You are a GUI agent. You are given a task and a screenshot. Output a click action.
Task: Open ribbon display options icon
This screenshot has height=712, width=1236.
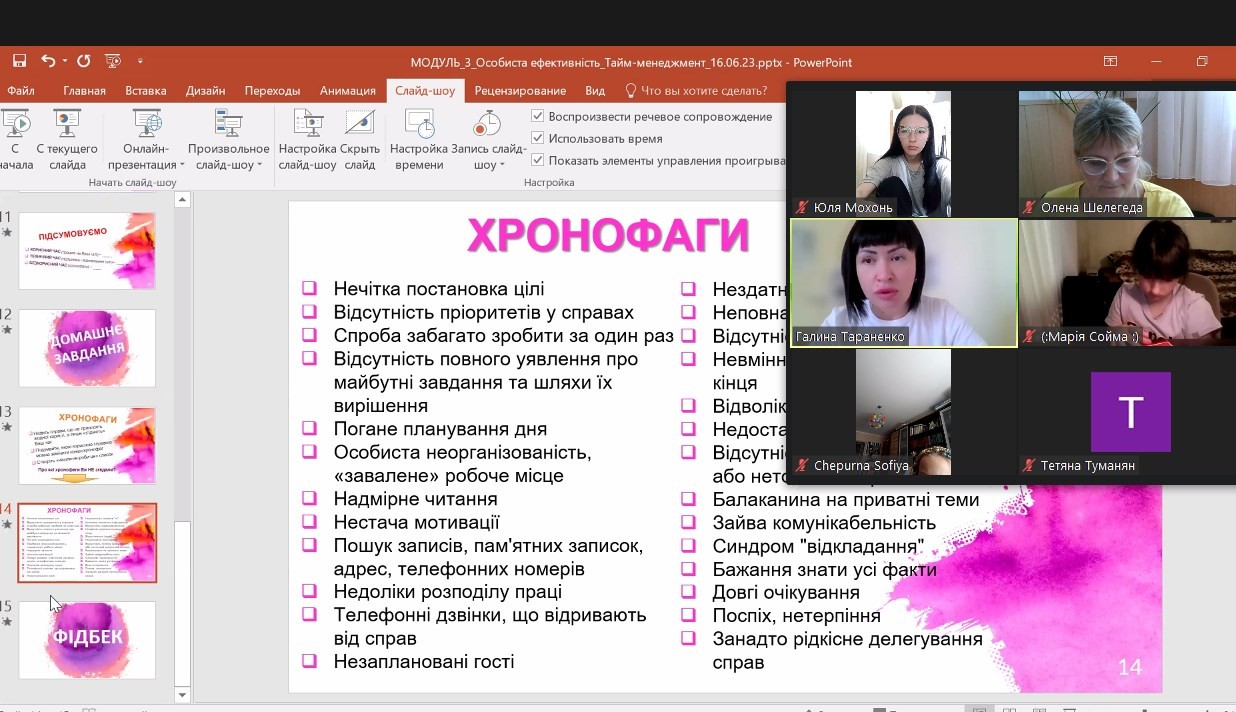tap(1110, 62)
